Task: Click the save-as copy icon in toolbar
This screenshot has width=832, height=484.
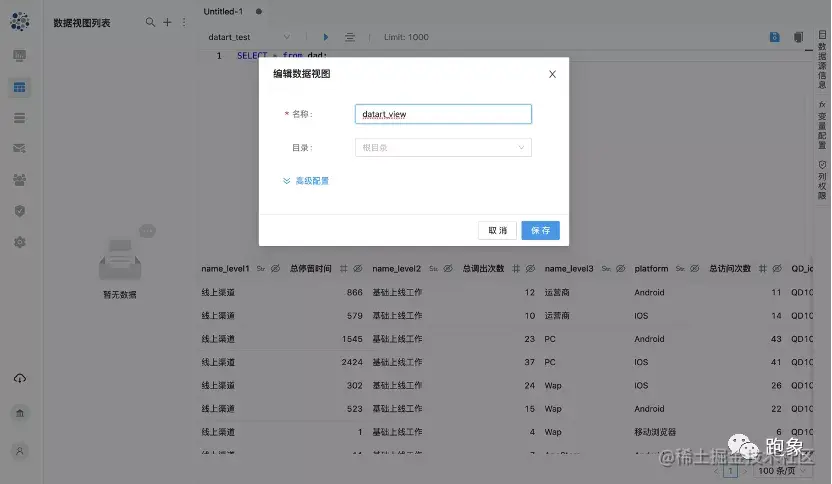Action: [x=798, y=37]
